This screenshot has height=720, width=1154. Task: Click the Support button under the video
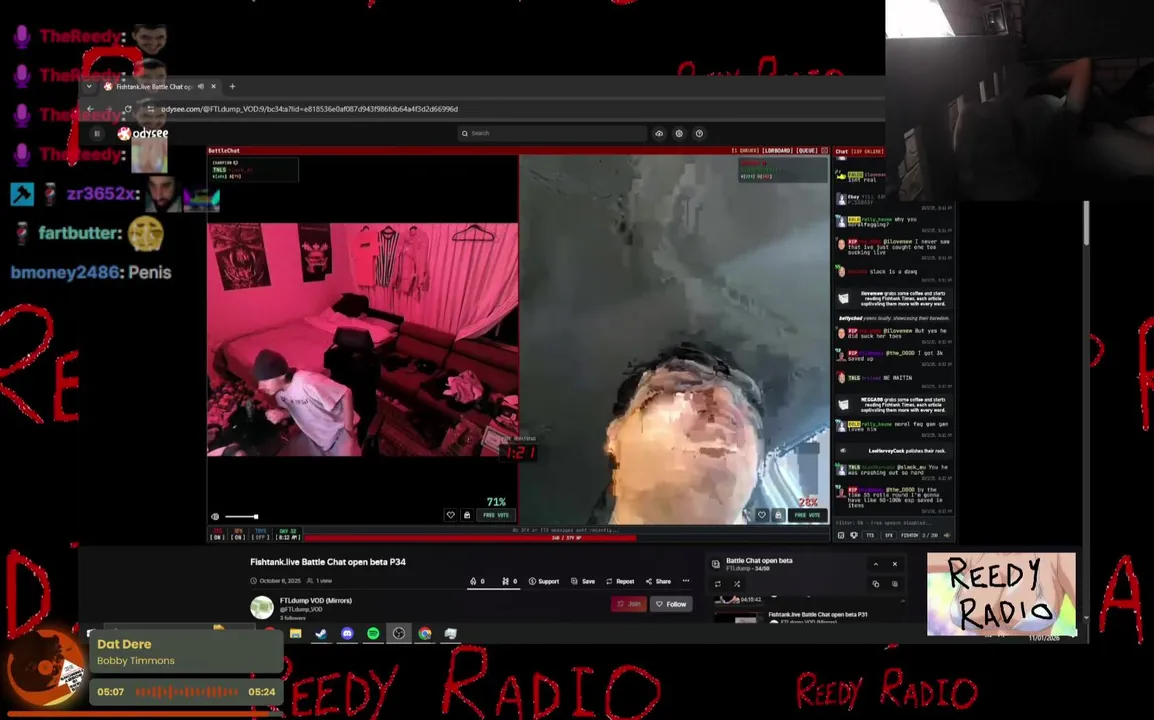coord(543,581)
